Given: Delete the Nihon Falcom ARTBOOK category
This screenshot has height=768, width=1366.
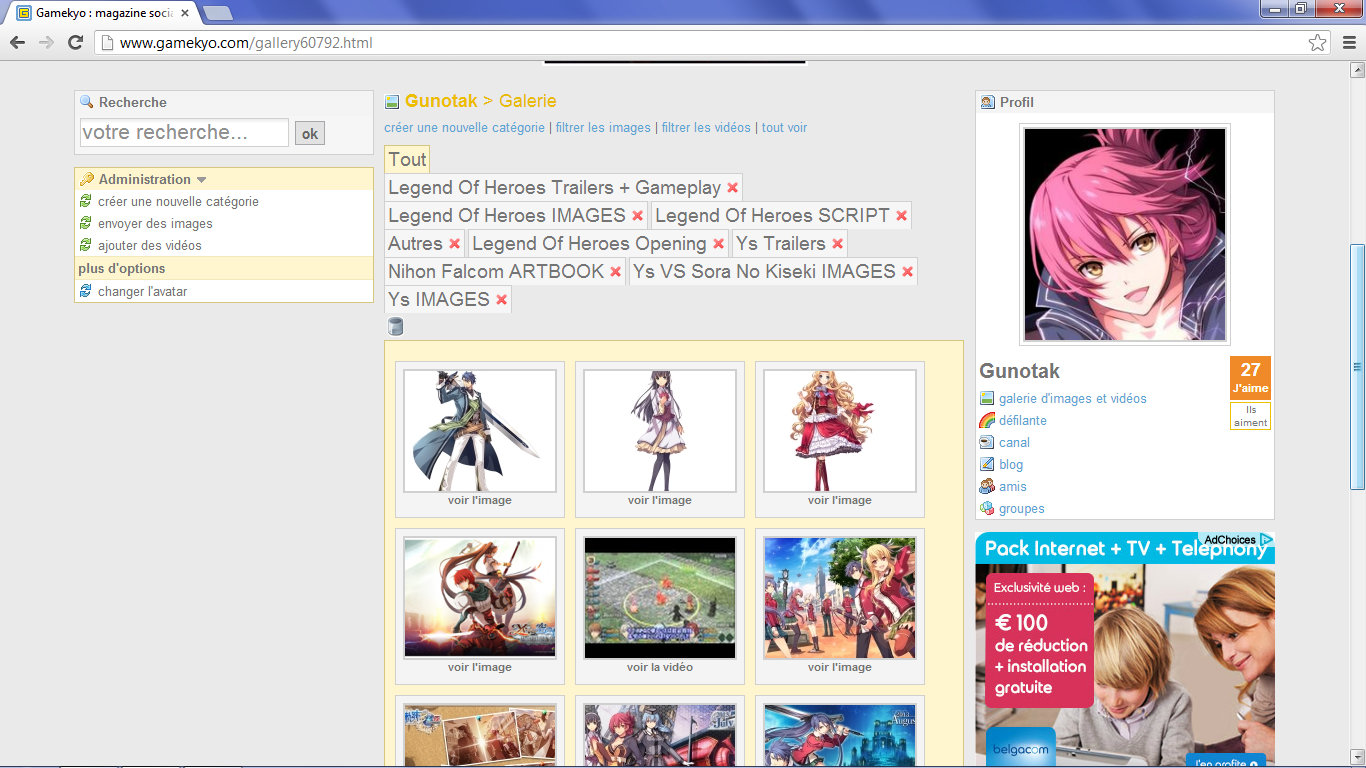Looking at the screenshot, I should tap(615, 272).
